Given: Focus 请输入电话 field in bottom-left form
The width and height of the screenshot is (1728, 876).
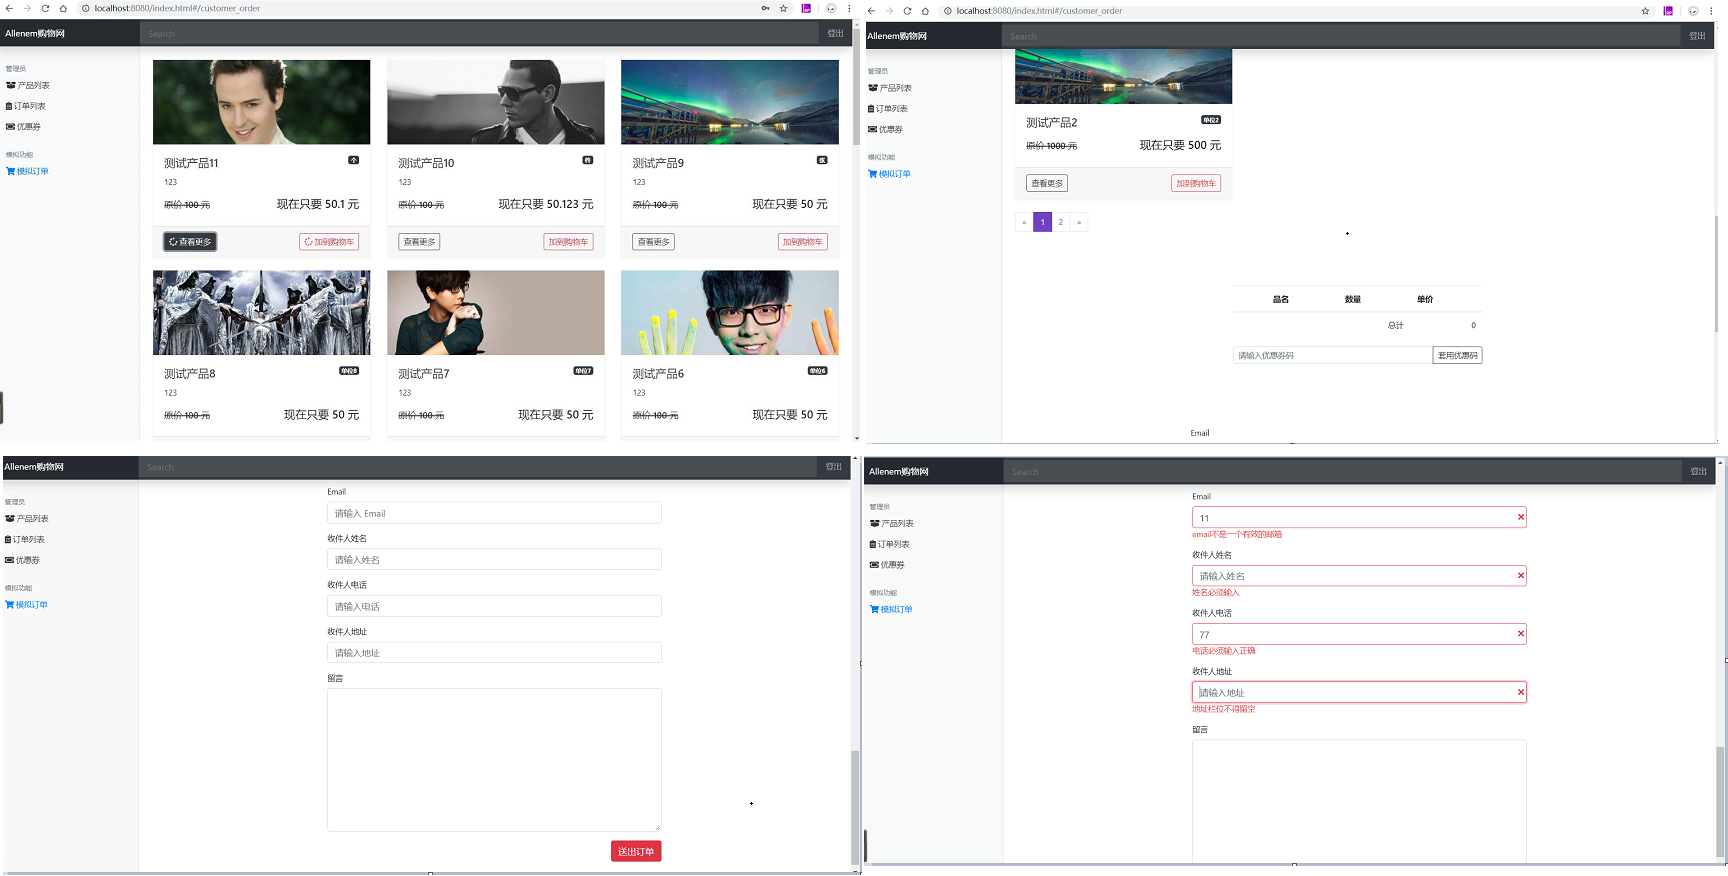Looking at the screenshot, I should 494,606.
